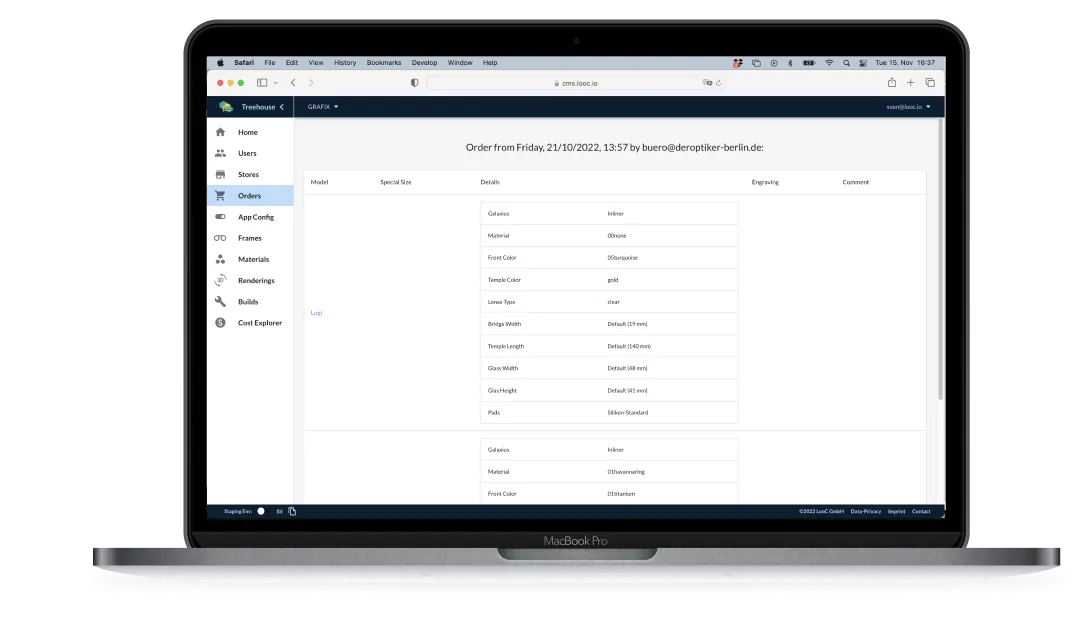Go back with Safari back arrow
This screenshot has height=618, width=1092.
pos(293,82)
